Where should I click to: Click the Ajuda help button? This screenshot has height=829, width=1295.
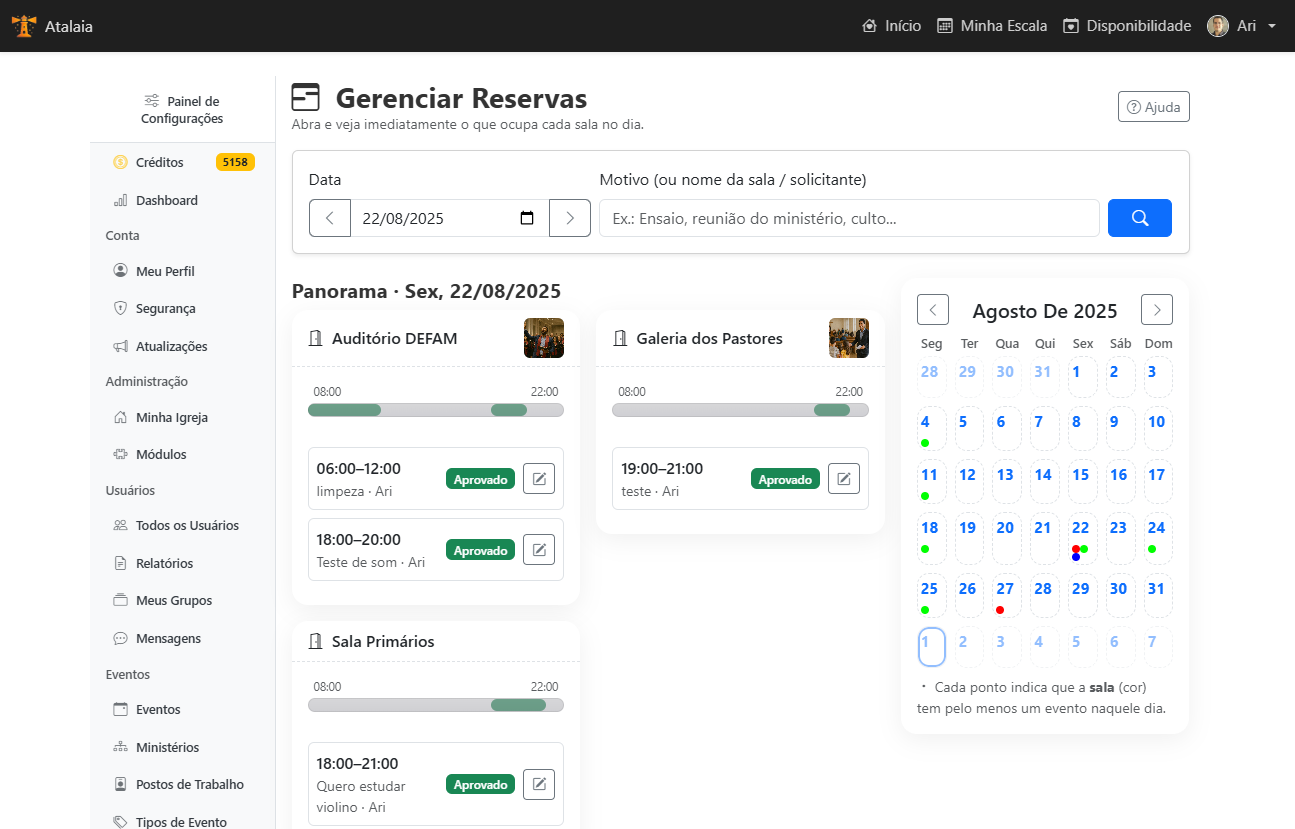[1153, 107]
